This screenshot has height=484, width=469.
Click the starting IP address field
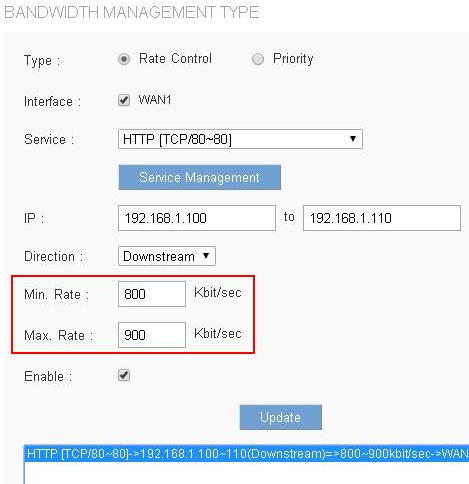tap(197, 218)
